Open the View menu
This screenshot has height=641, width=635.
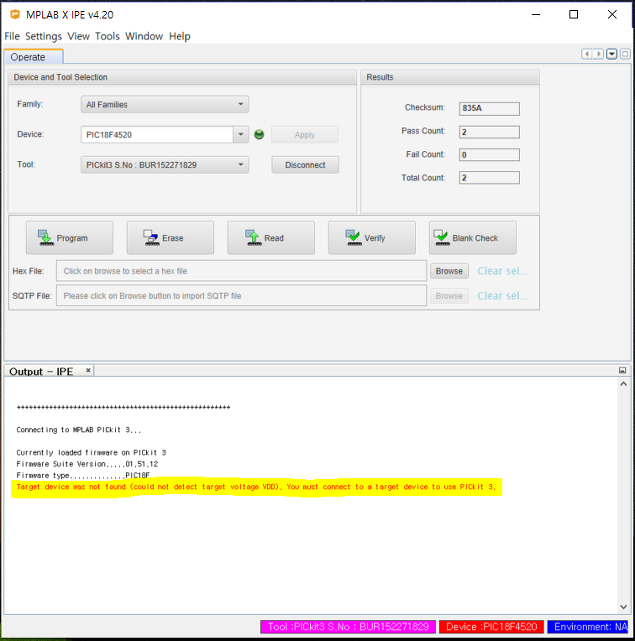pyautogui.click(x=79, y=36)
